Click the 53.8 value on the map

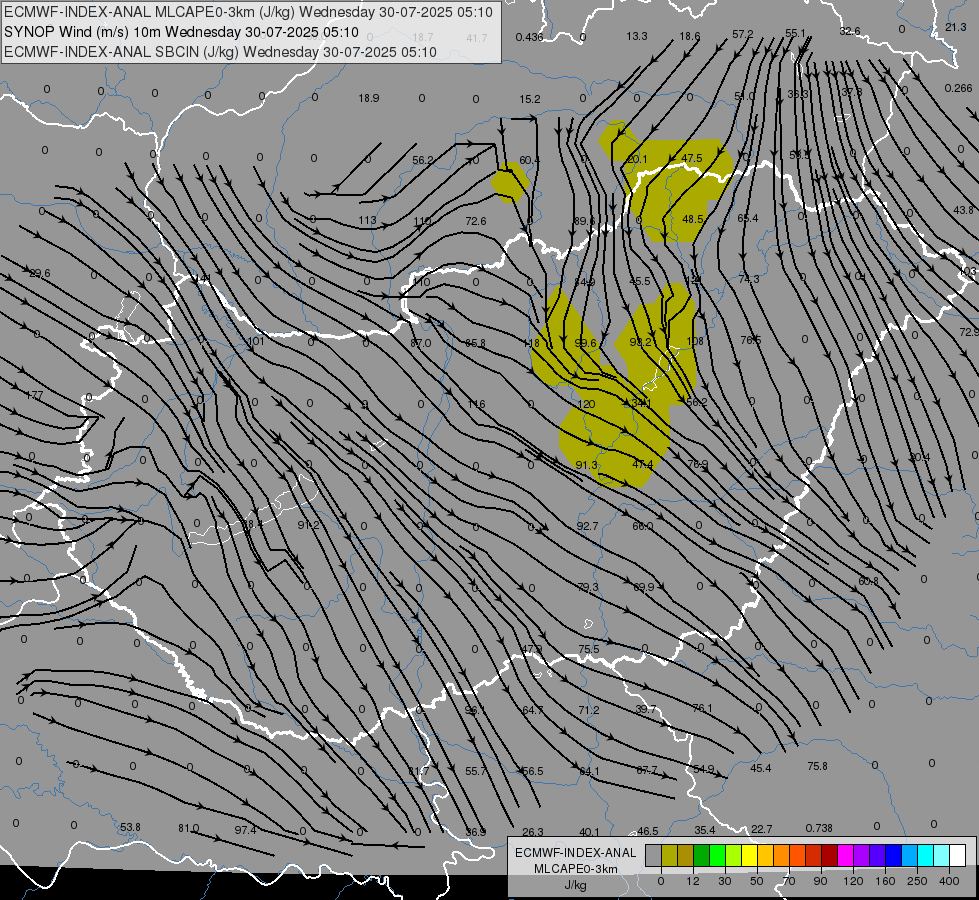pyautogui.click(x=130, y=827)
